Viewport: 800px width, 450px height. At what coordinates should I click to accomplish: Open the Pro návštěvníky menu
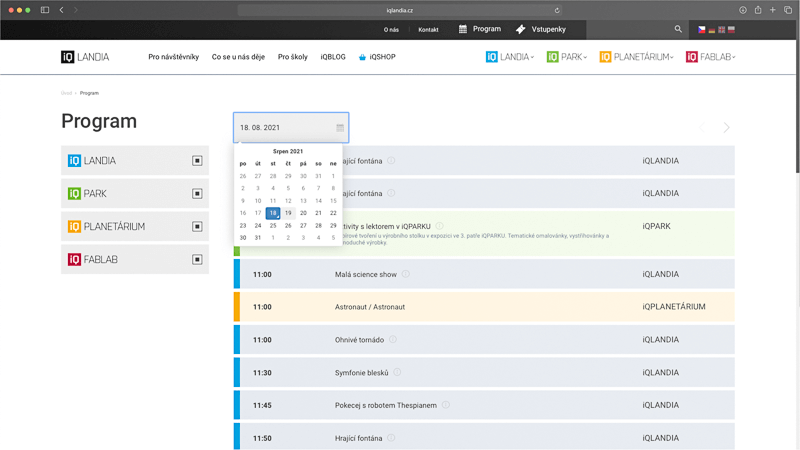pos(173,57)
